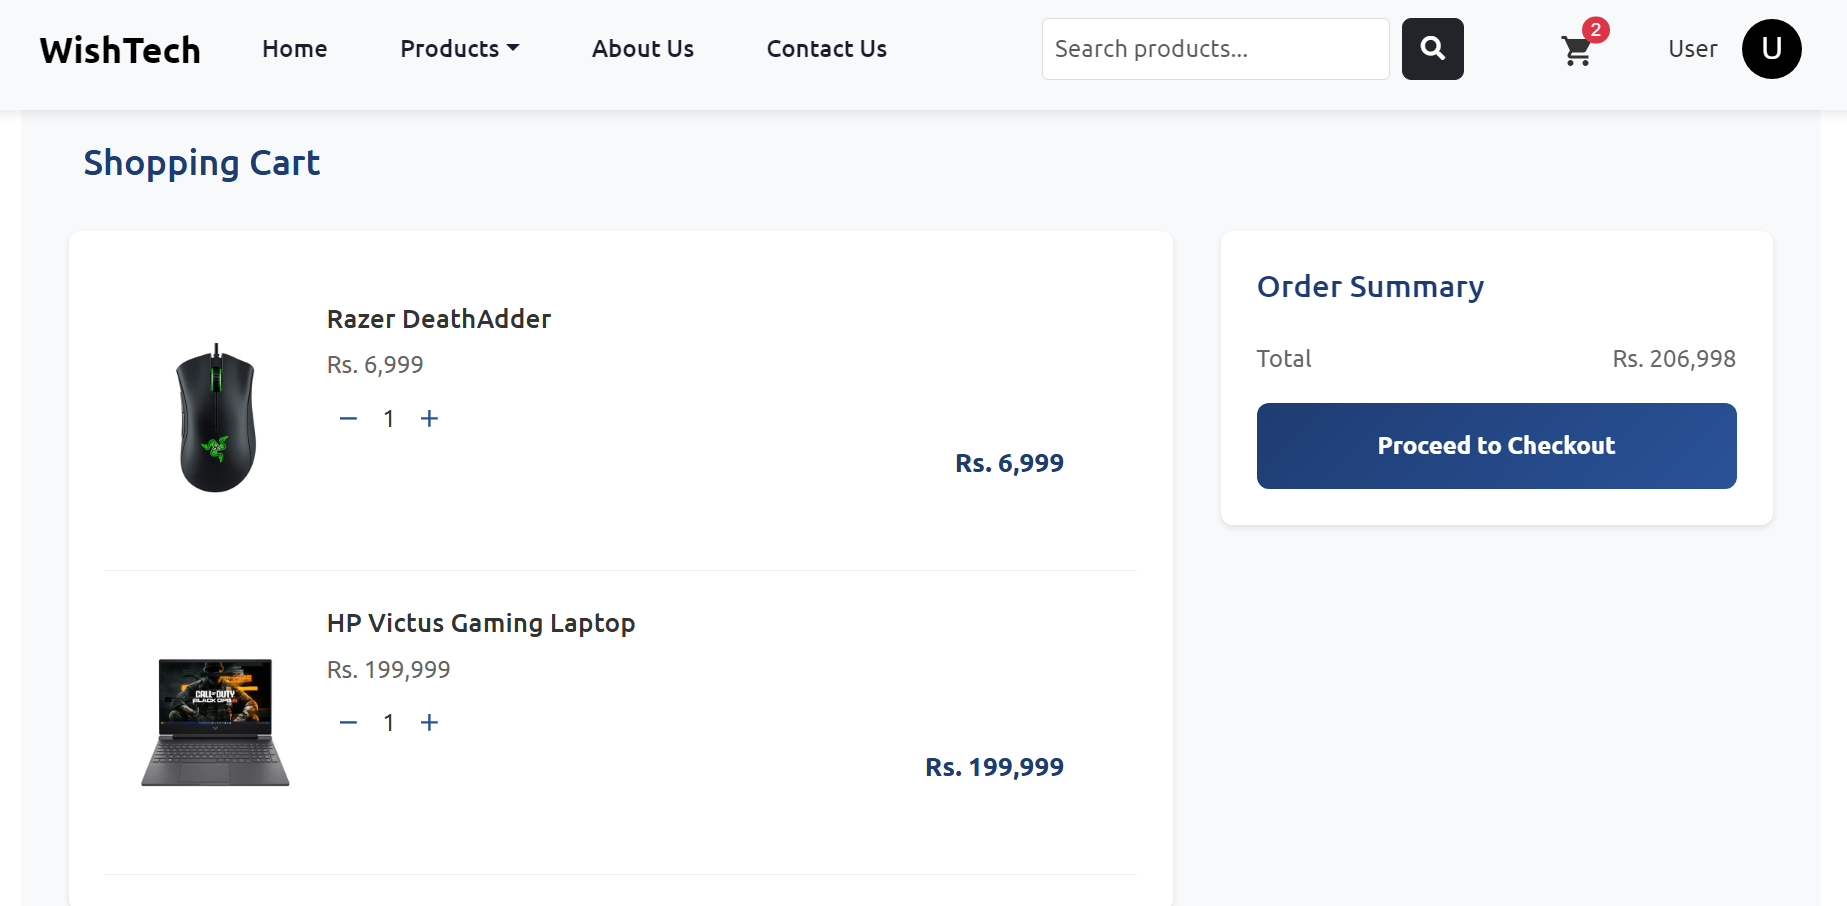Click the cart badge showing 2 items
Screen dimensions: 1847x906
click(1595, 30)
